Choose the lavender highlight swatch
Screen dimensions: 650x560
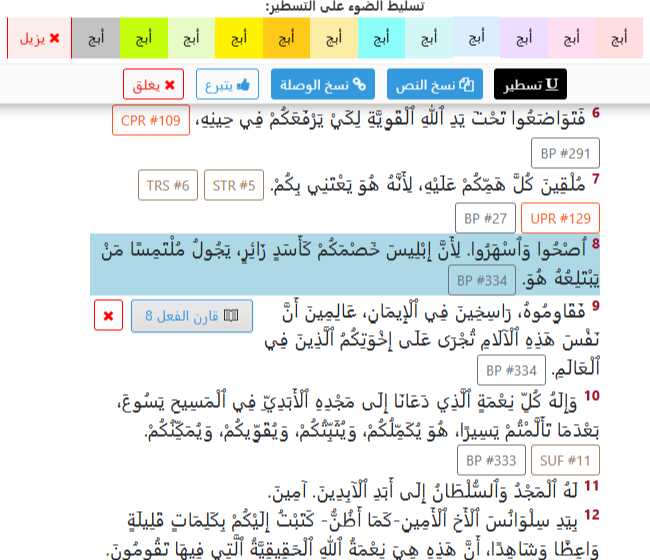coord(524,38)
